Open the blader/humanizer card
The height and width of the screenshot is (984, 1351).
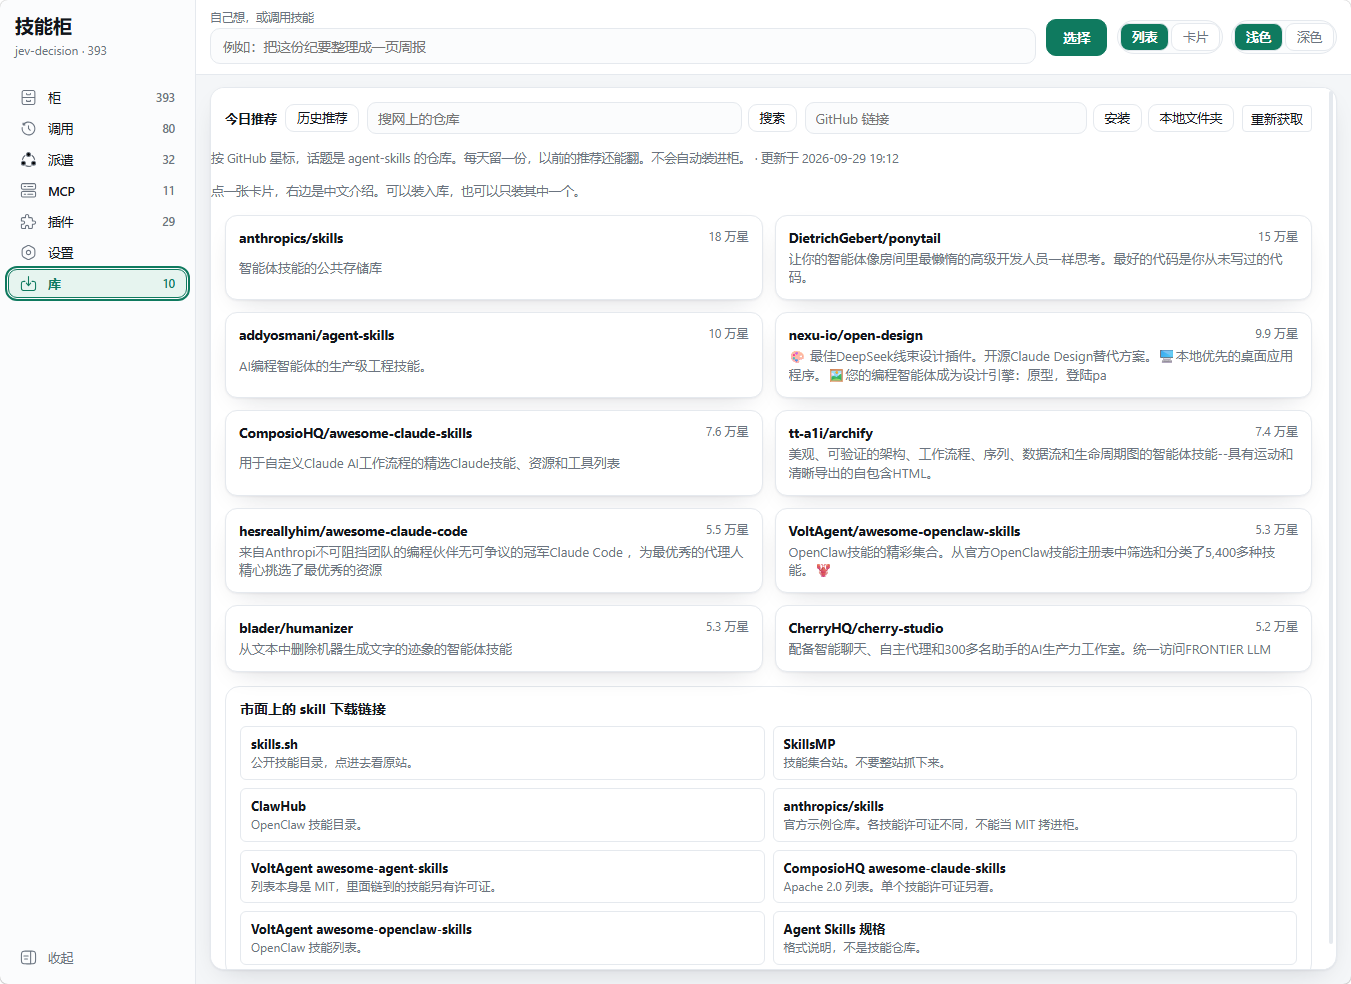coord(494,638)
